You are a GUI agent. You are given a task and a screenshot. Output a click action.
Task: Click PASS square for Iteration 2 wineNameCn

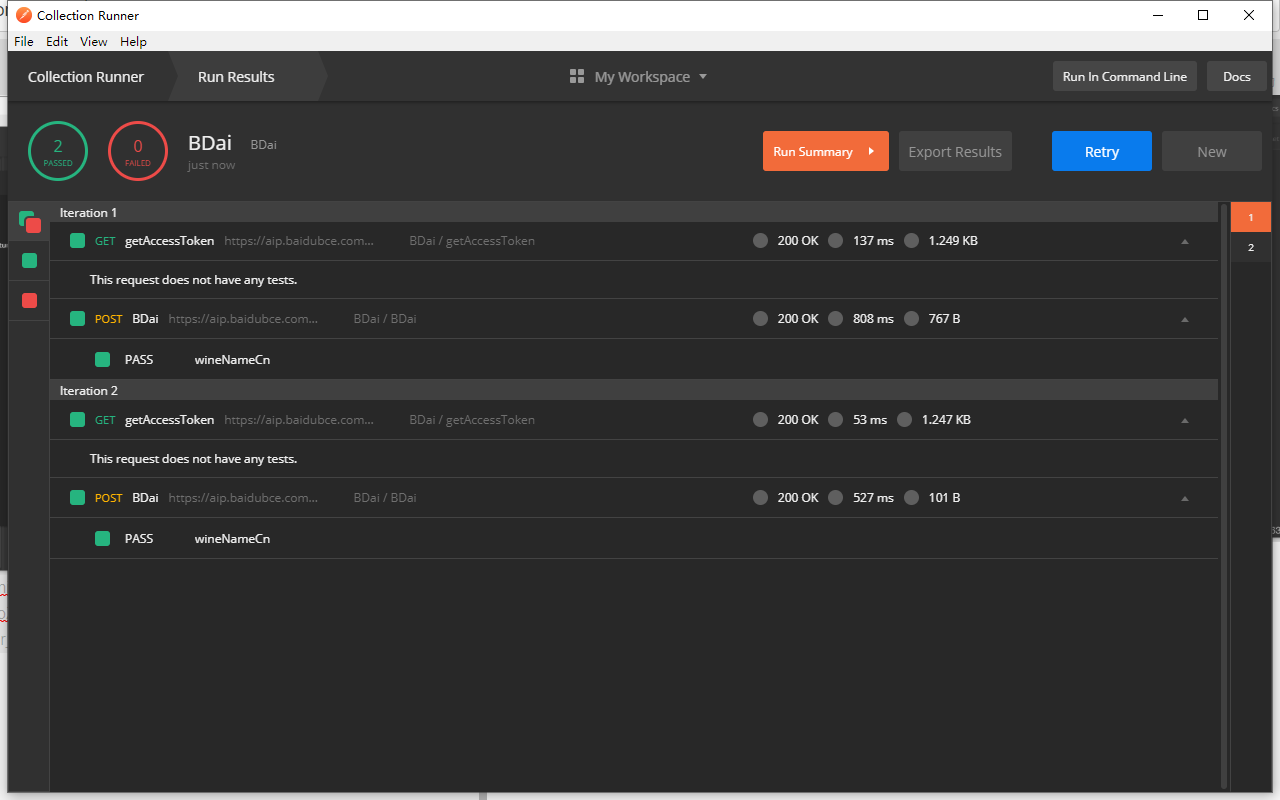[102, 539]
